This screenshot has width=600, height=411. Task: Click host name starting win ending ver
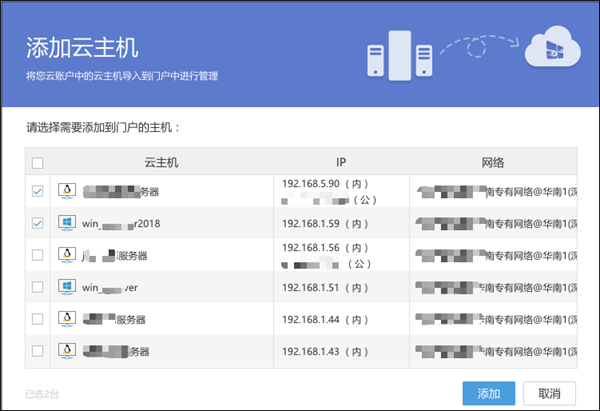(x=110, y=288)
